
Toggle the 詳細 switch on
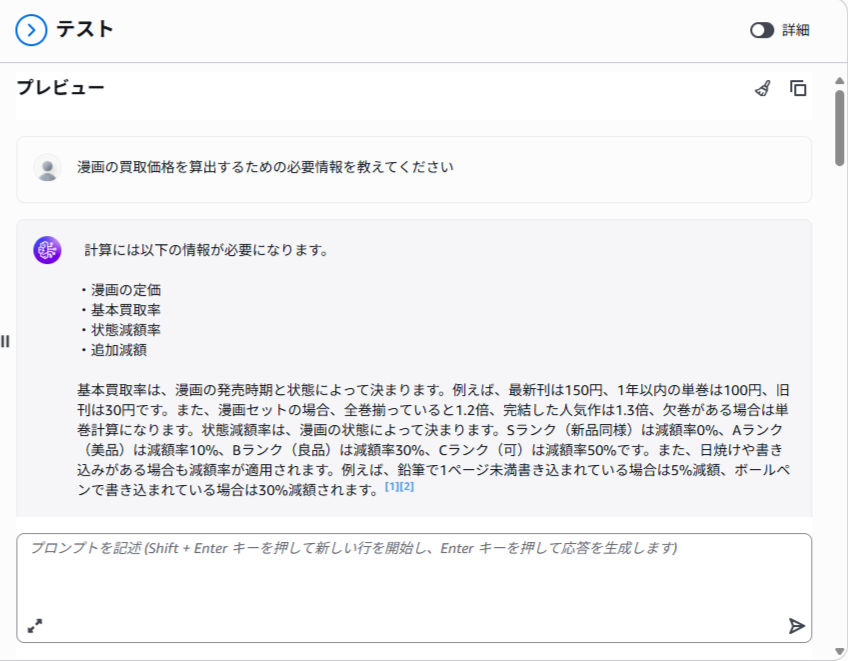pos(762,30)
